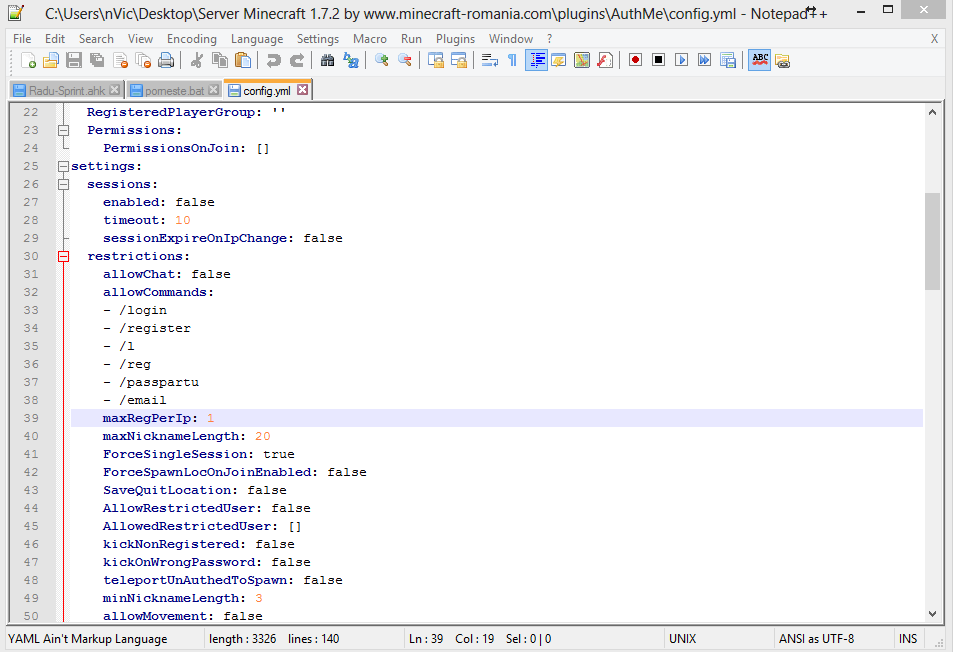
Task: Open the User Defined Language icon
Action: pyautogui.click(x=559, y=60)
